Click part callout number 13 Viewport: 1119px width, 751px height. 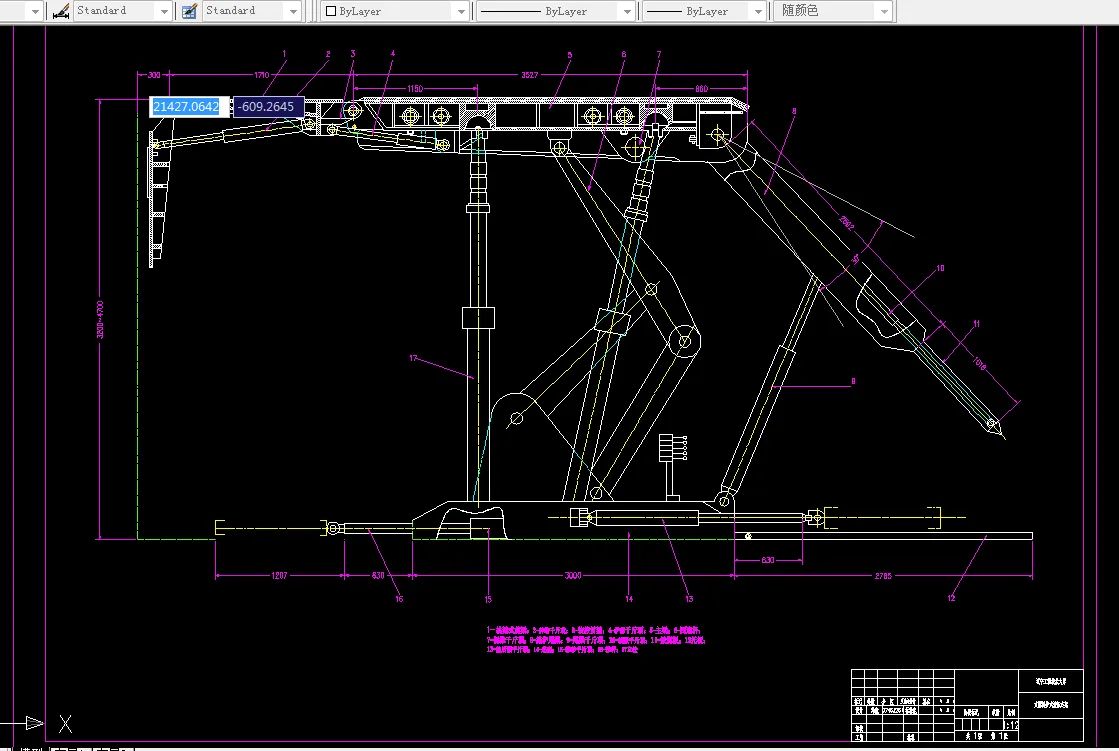(689, 599)
